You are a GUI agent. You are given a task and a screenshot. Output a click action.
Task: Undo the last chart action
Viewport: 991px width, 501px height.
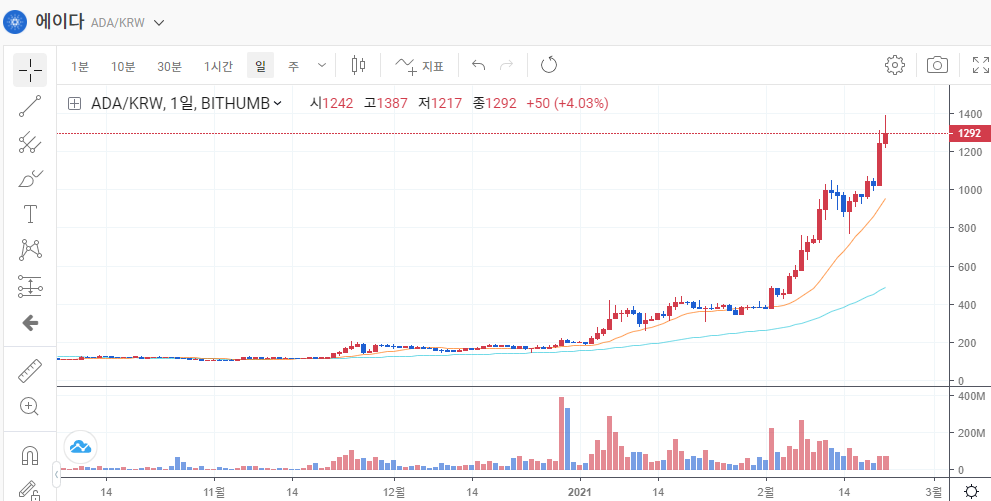478,65
